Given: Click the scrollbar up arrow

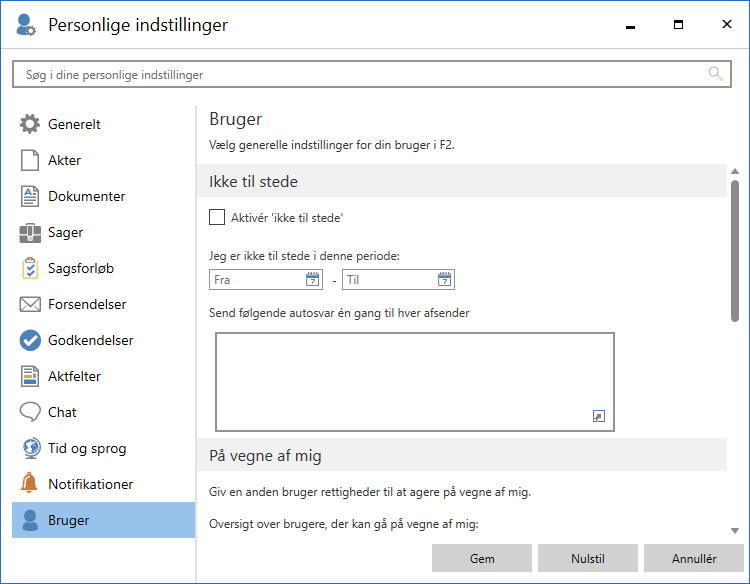Looking at the screenshot, I should pyautogui.click(x=735, y=171).
